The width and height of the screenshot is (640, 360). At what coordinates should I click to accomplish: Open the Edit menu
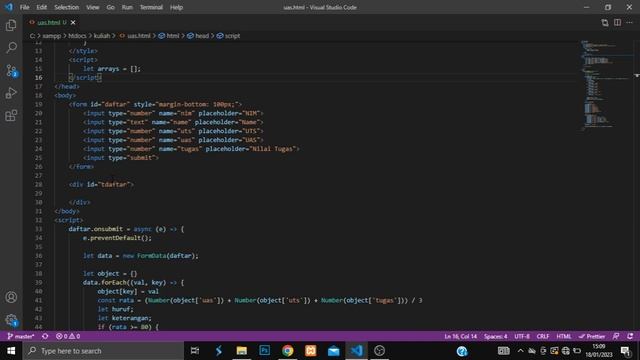tap(42, 7)
